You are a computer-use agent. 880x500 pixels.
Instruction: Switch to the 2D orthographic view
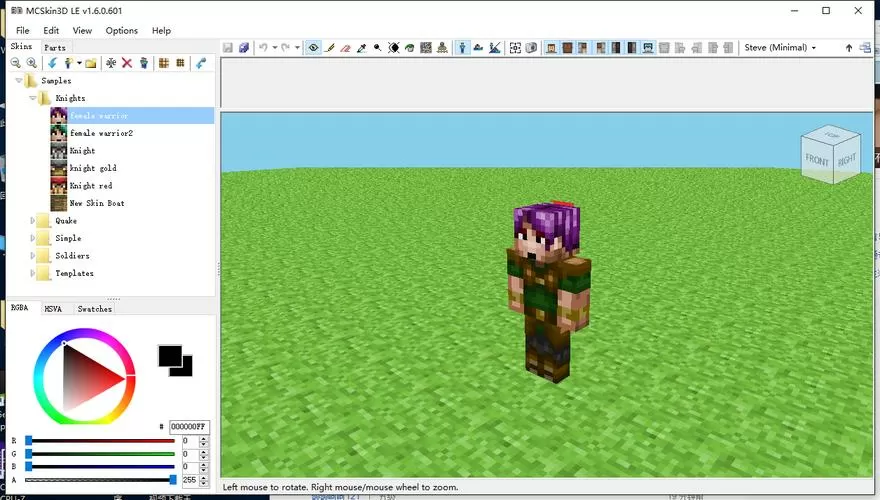478,48
